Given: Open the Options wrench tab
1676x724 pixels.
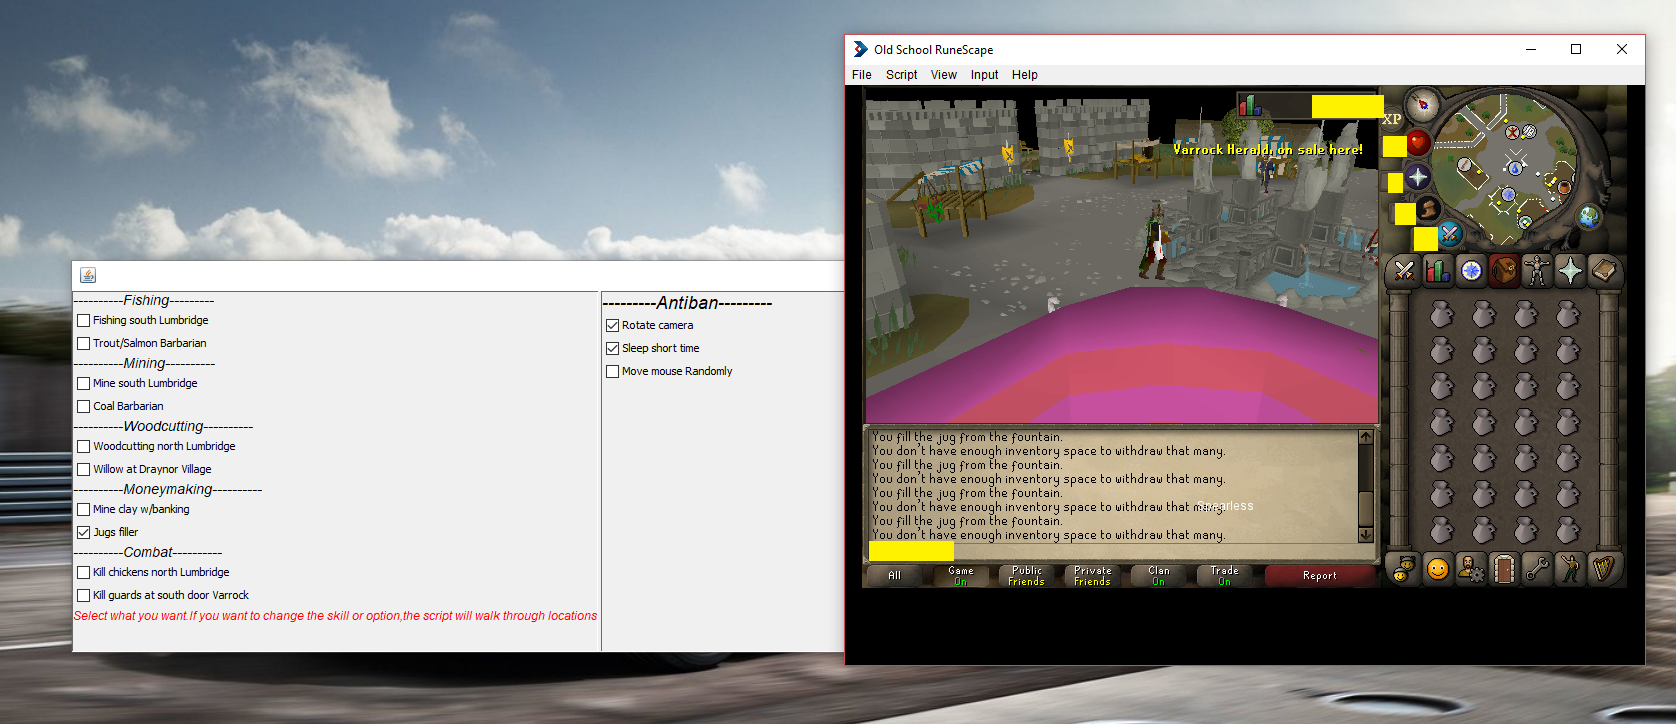Looking at the screenshot, I should tap(1537, 569).
